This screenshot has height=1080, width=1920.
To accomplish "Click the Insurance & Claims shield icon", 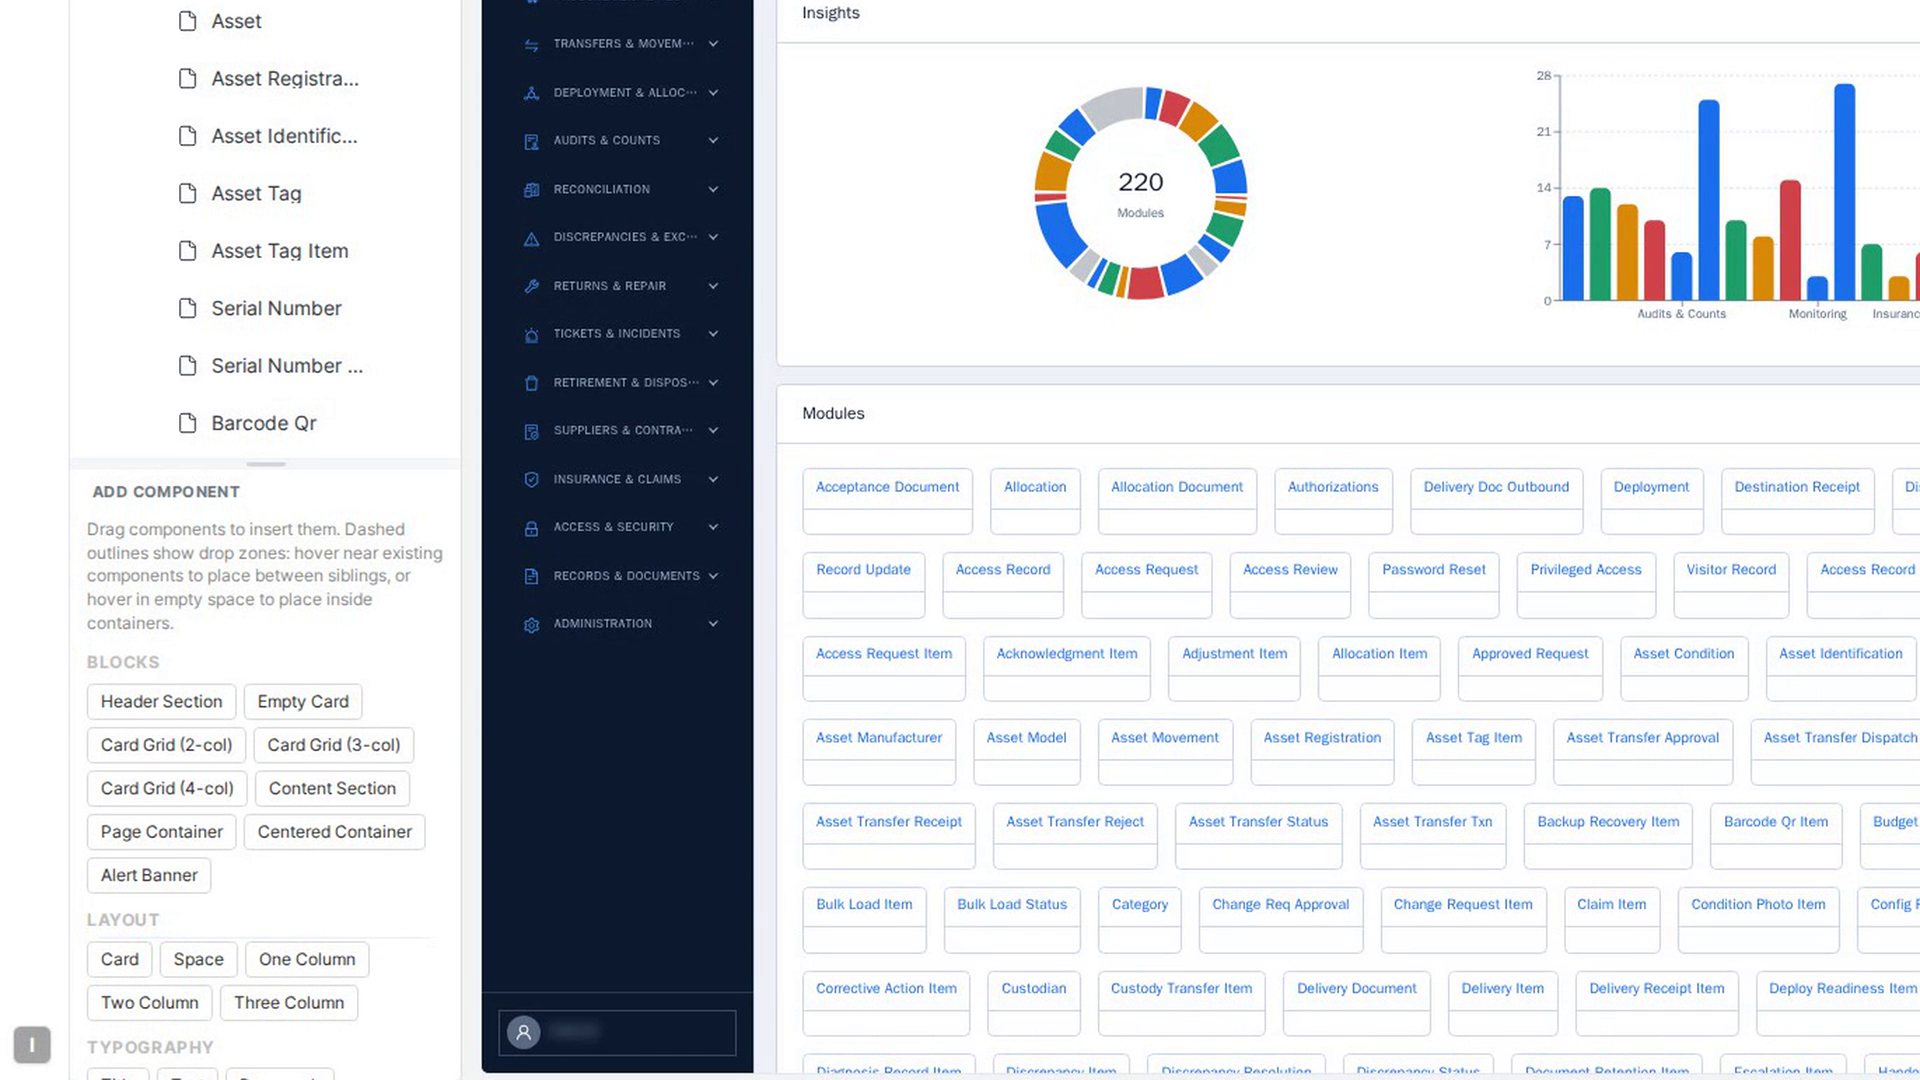I will coord(531,480).
